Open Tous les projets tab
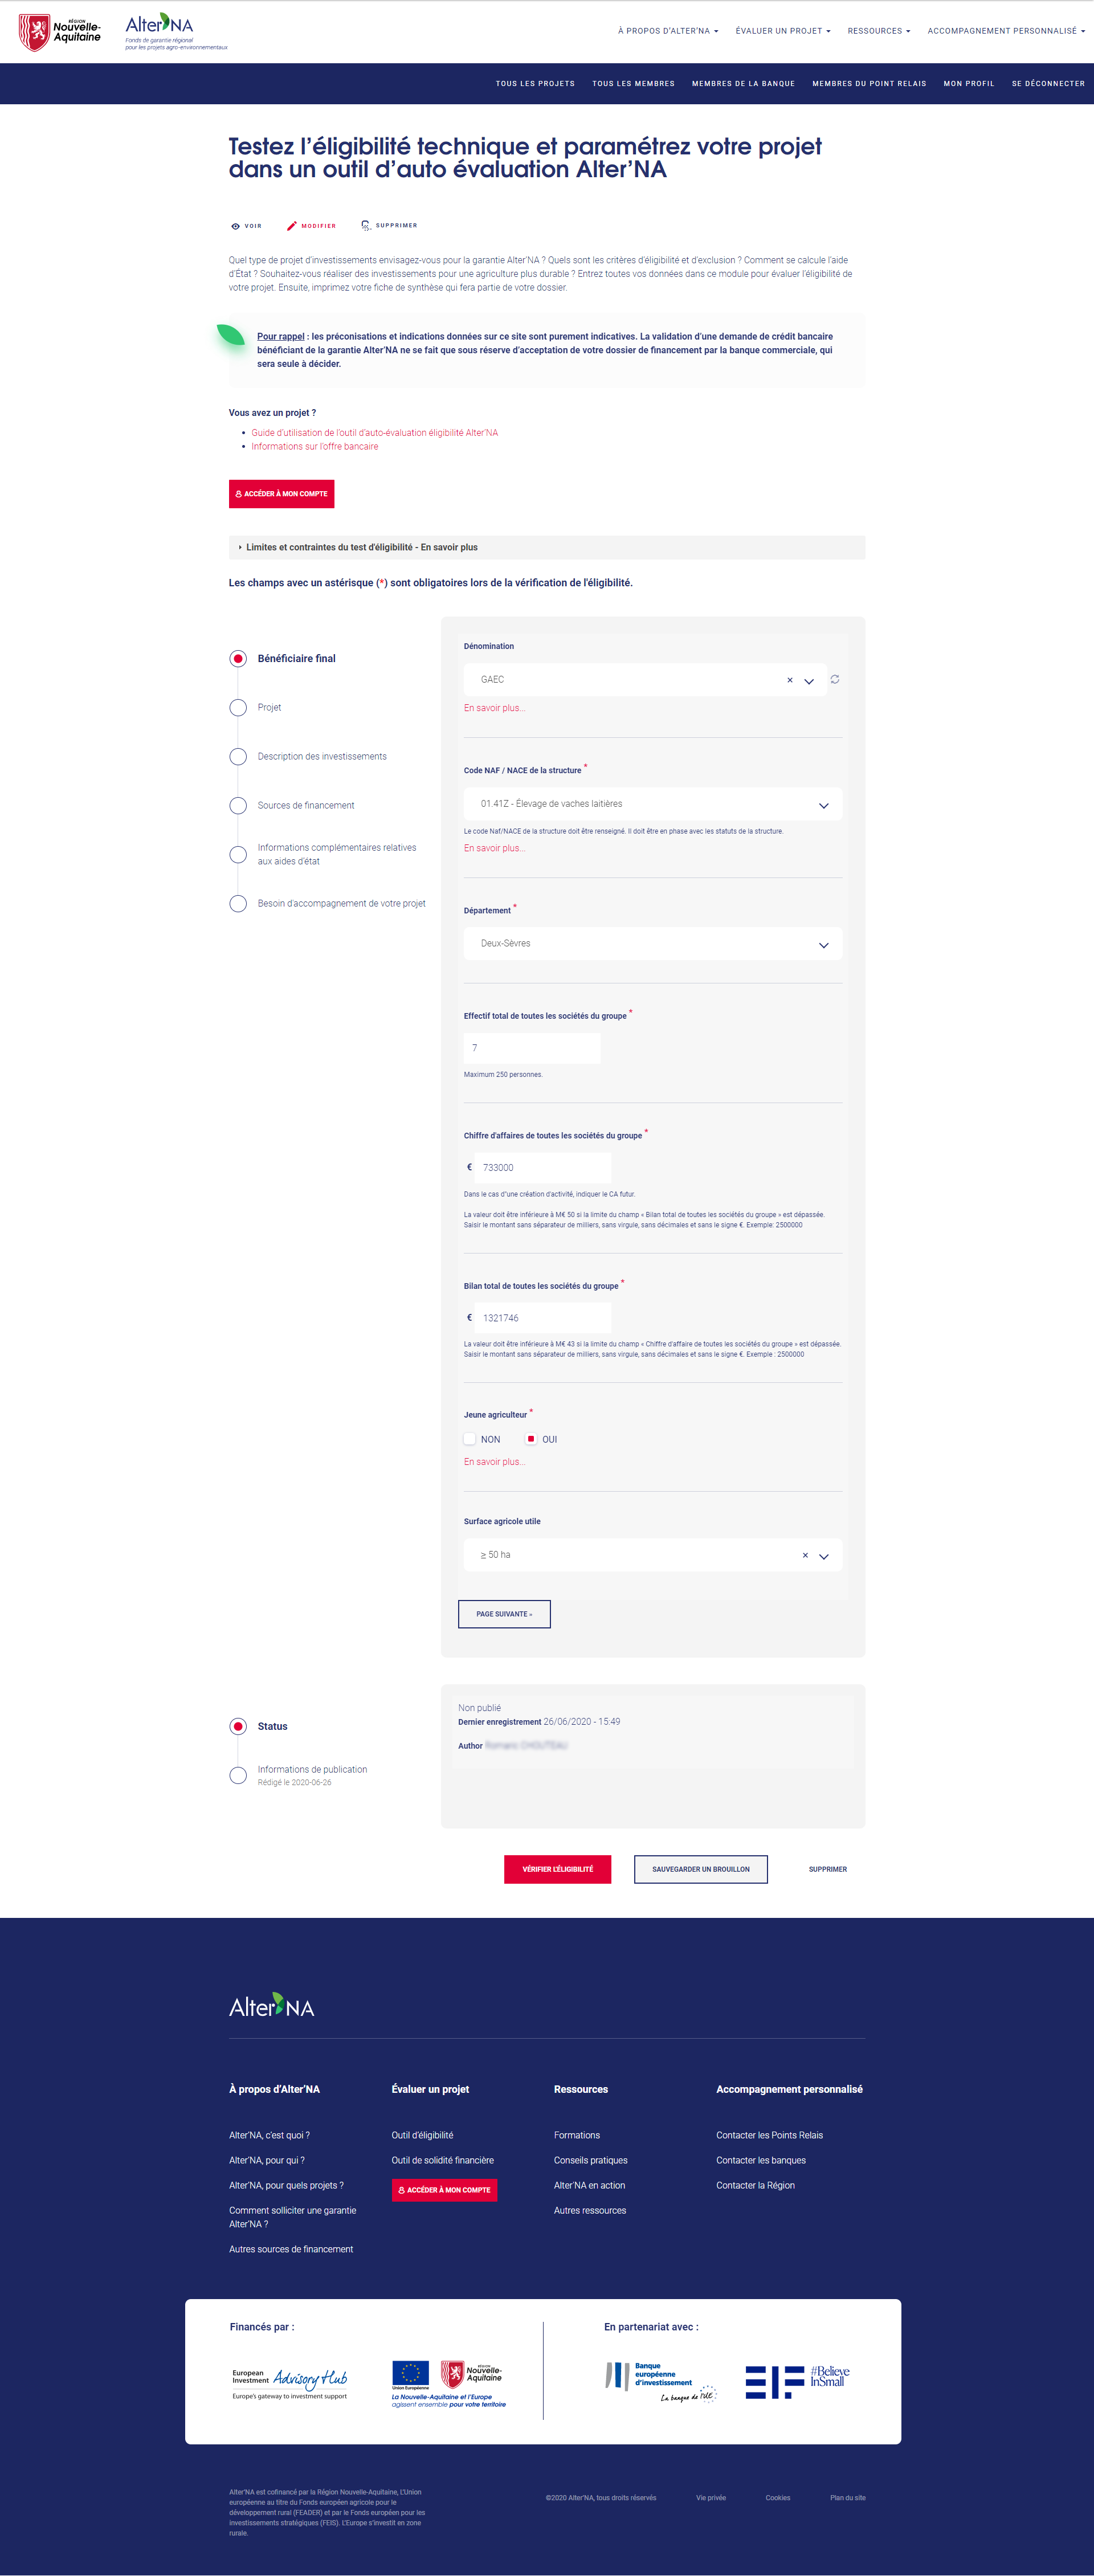The height and width of the screenshot is (2576, 1094). 535,84
